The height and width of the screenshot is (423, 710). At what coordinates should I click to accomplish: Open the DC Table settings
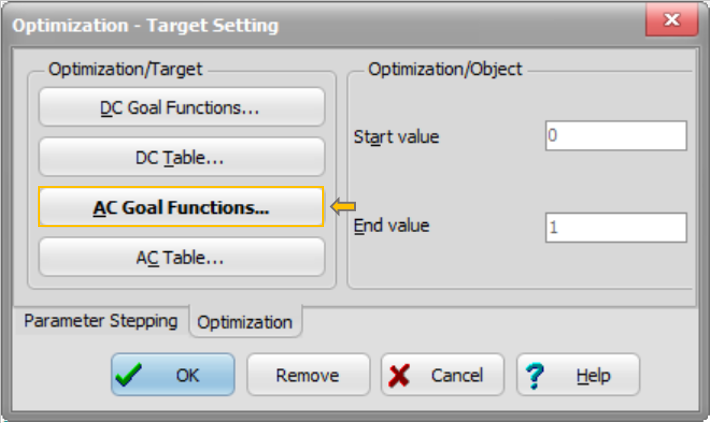pos(181,157)
